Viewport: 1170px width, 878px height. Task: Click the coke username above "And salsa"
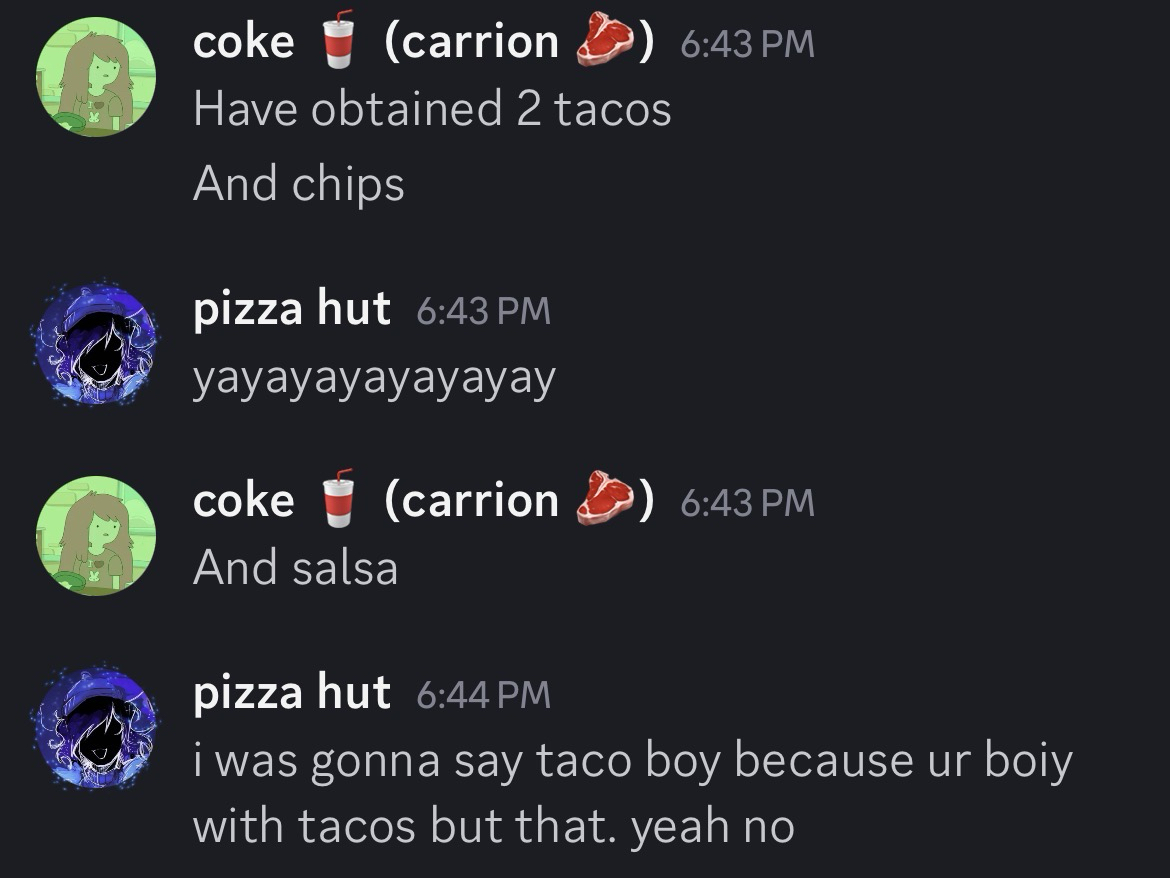pos(243,500)
